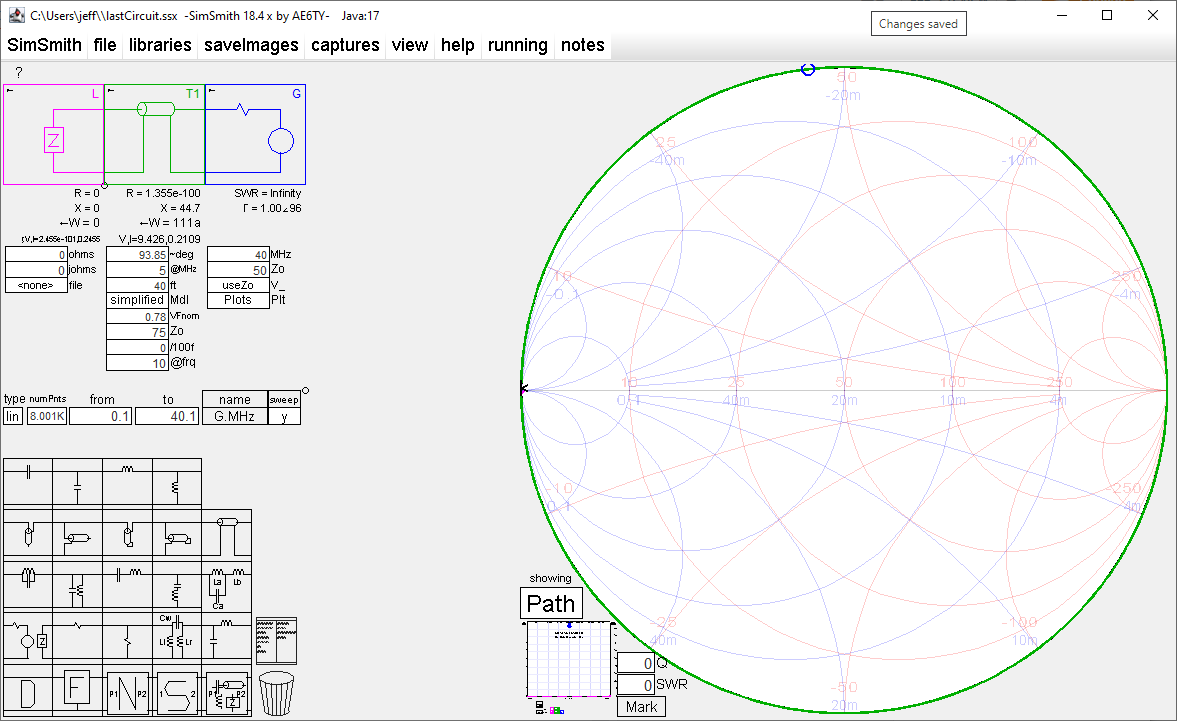Edit the T1 length ft field
This screenshot has height=721, width=1177.
137,285
